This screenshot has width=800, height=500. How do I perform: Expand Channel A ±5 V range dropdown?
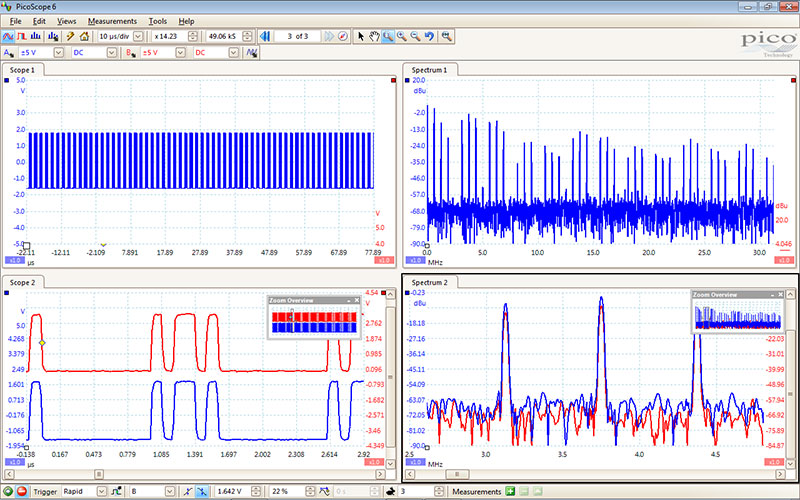click(x=57, y=52)
